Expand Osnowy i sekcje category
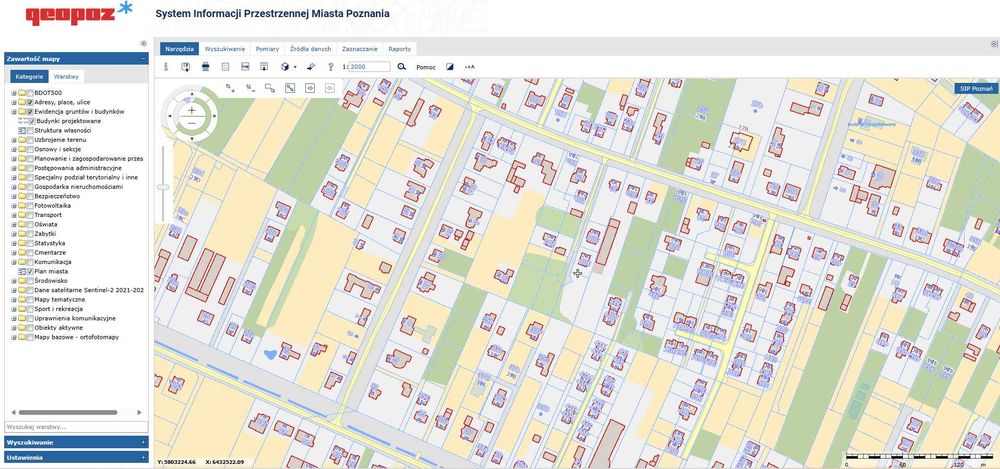Viewport: 1000px width, 469px height. point(14,149)
